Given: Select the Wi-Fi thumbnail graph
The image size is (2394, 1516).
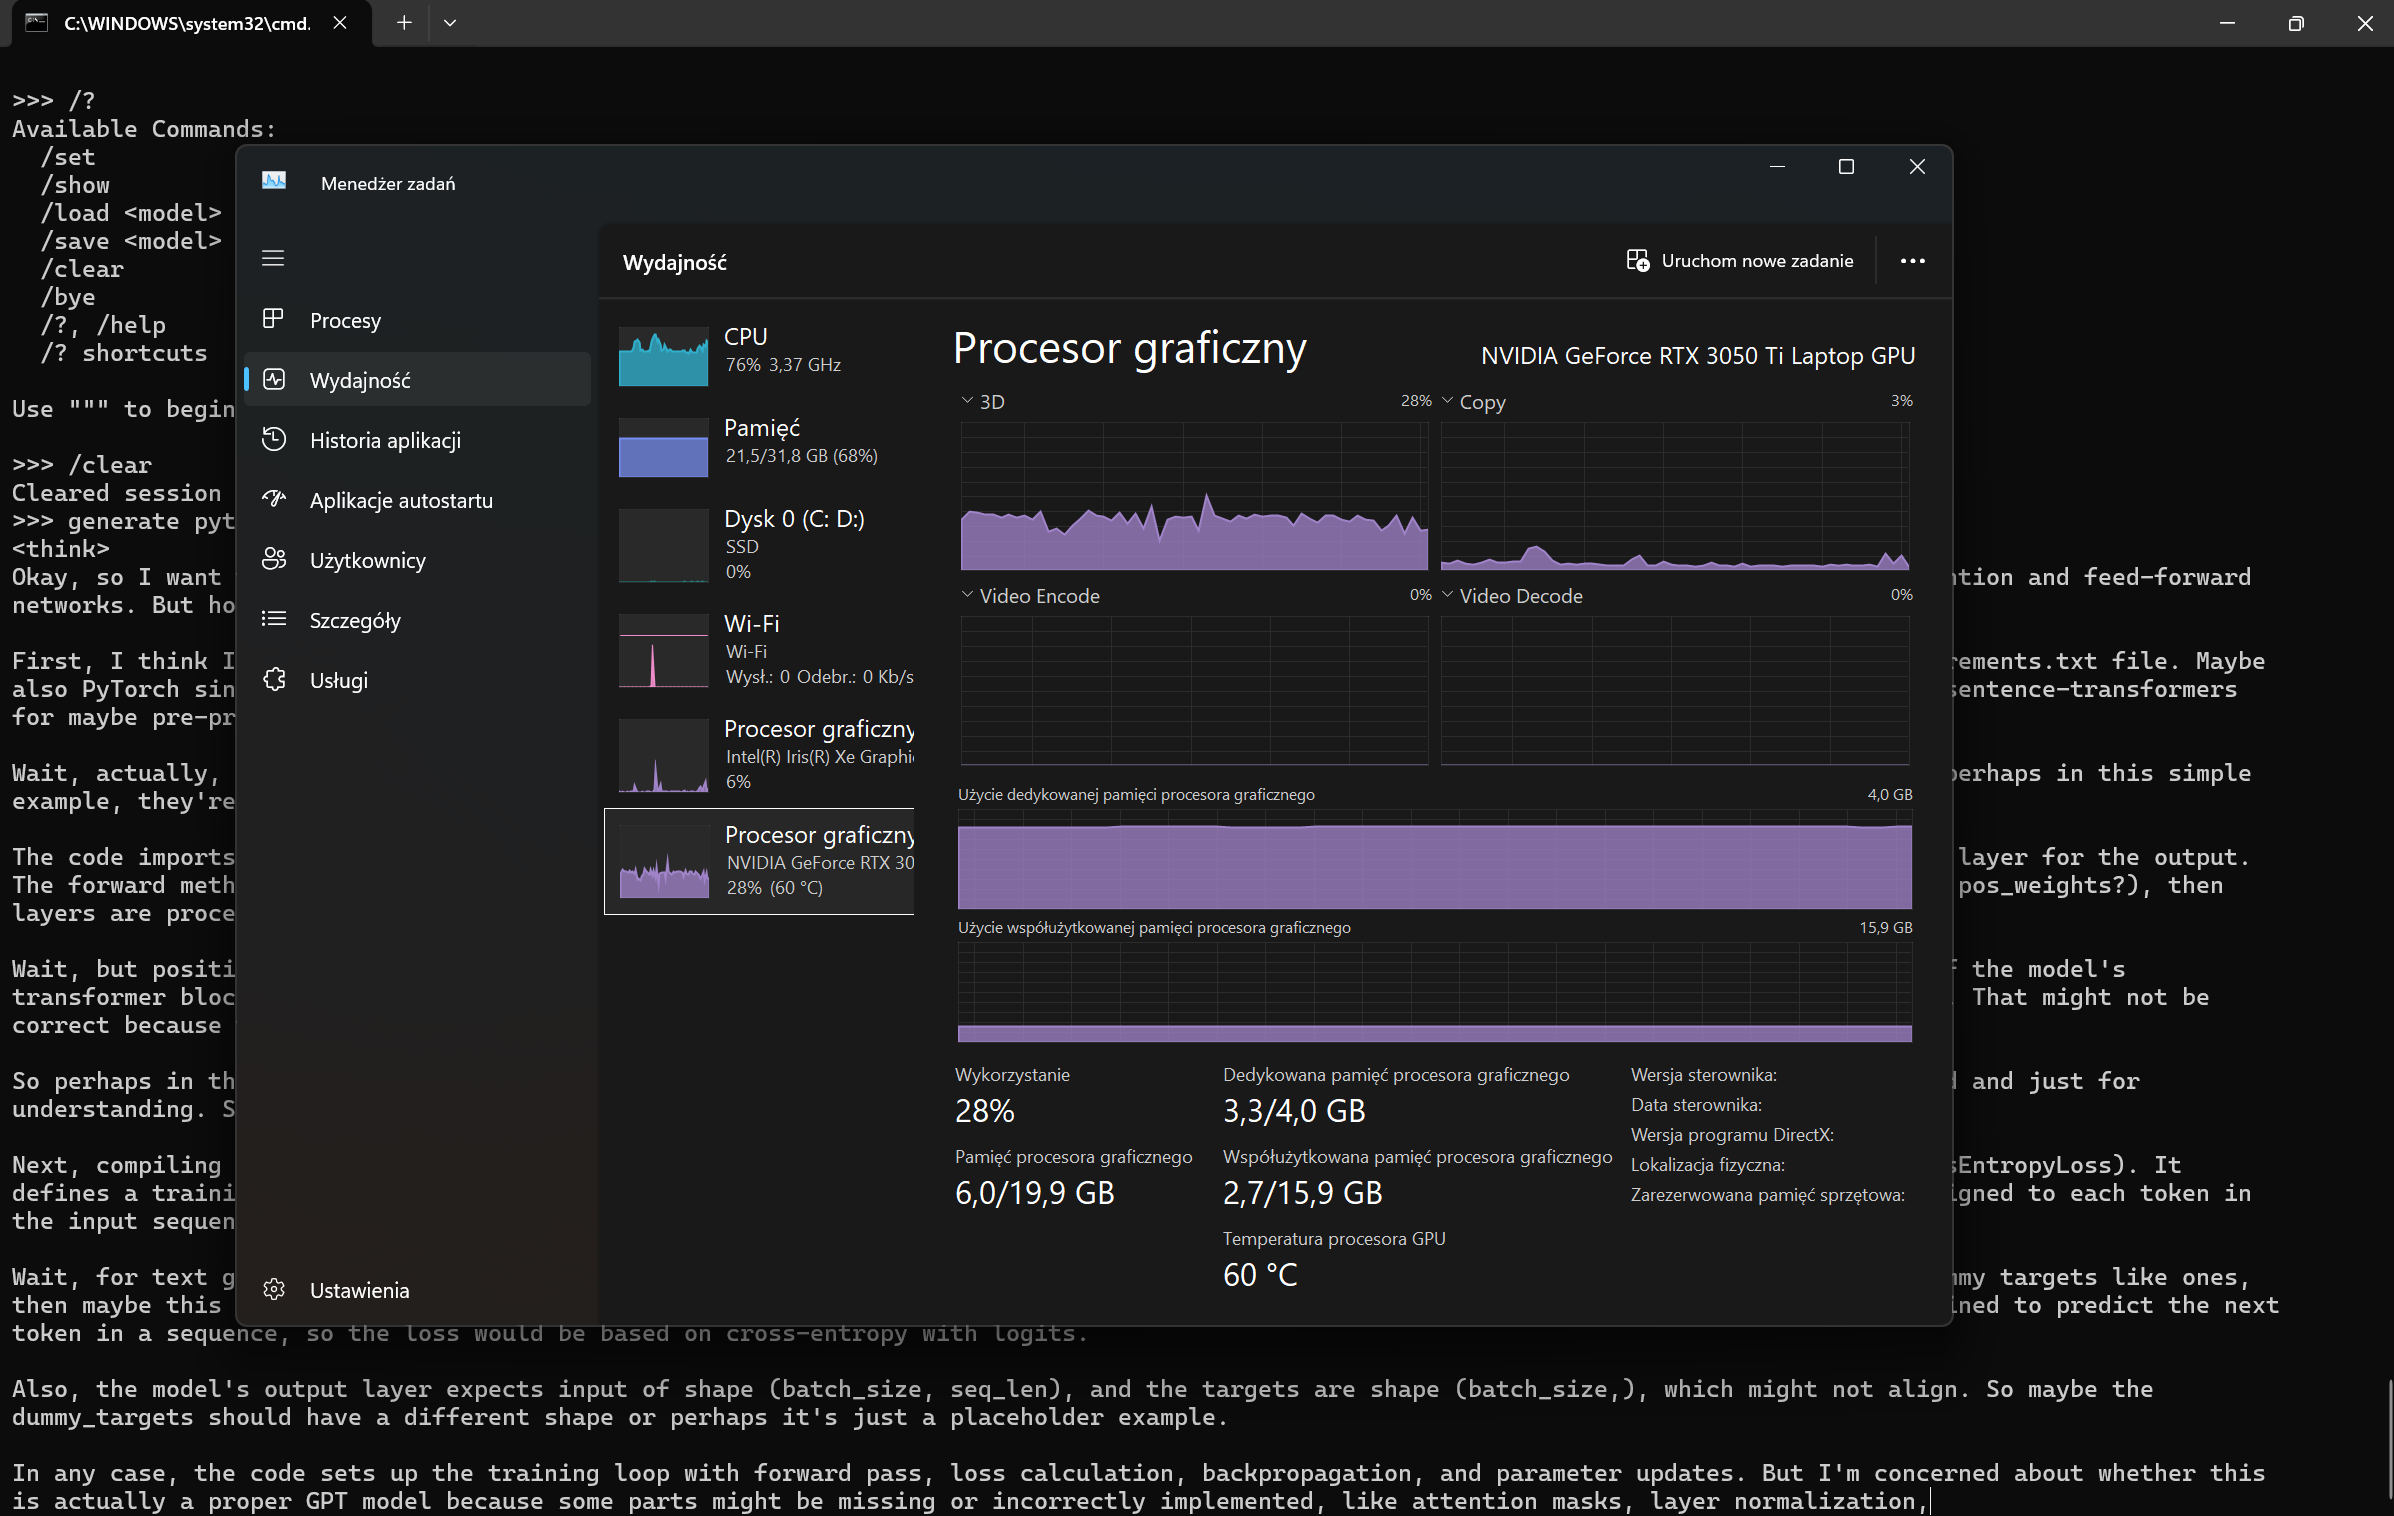Looking at the screenshot, I should pos(663,650).
